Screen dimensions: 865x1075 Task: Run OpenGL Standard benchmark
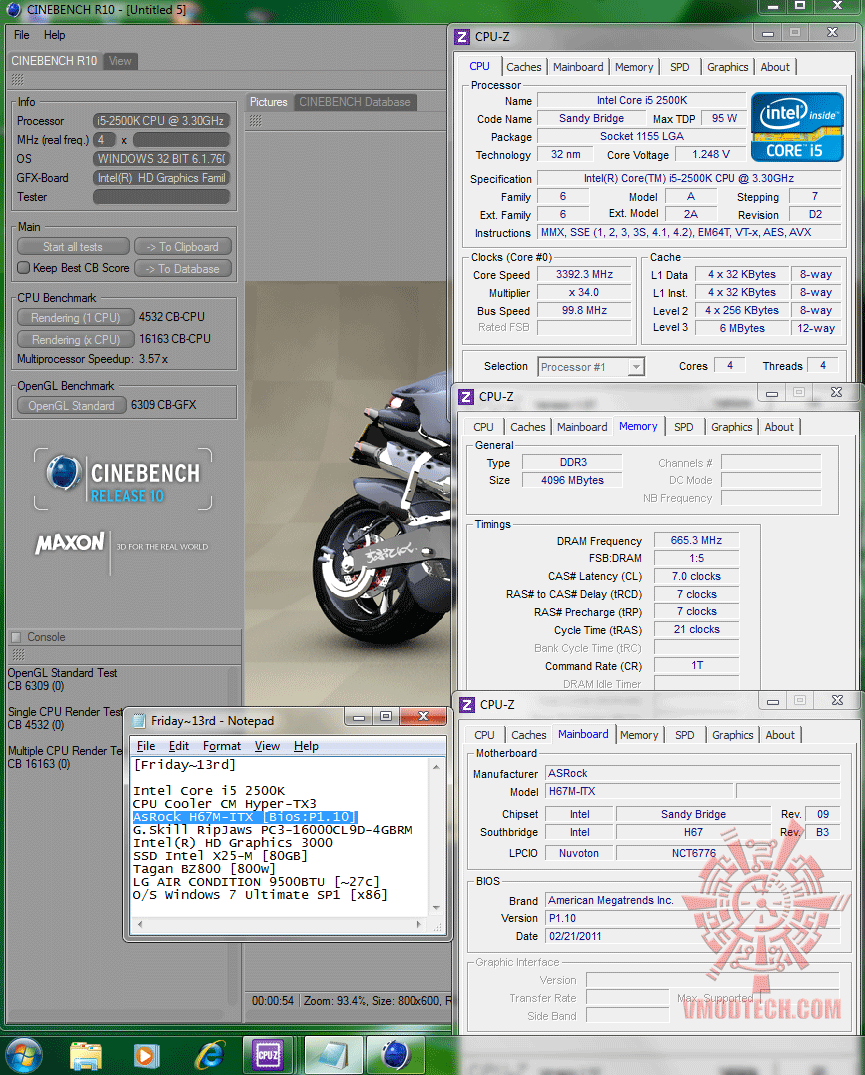click(x=71, y=405)
